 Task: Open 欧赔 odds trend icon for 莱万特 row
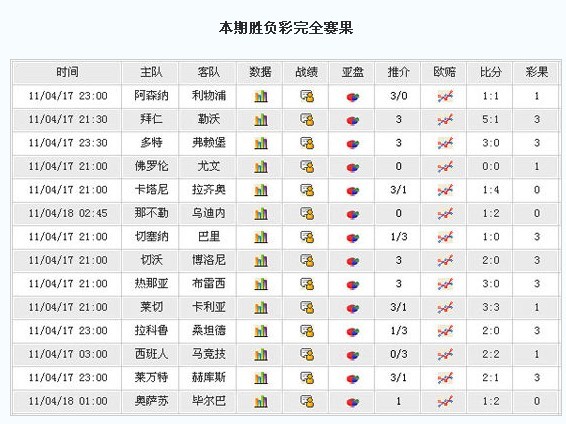[x=445, y=378]
